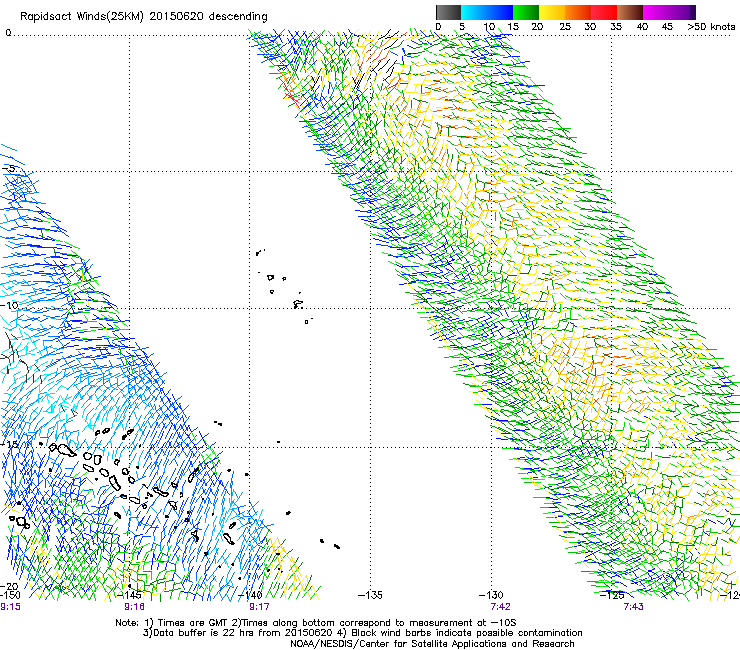Click the '3)Data buffer is 22 hrs' footnote line
Image resolution: width=740 pixels, height=650 pixels.
point(362,633)
